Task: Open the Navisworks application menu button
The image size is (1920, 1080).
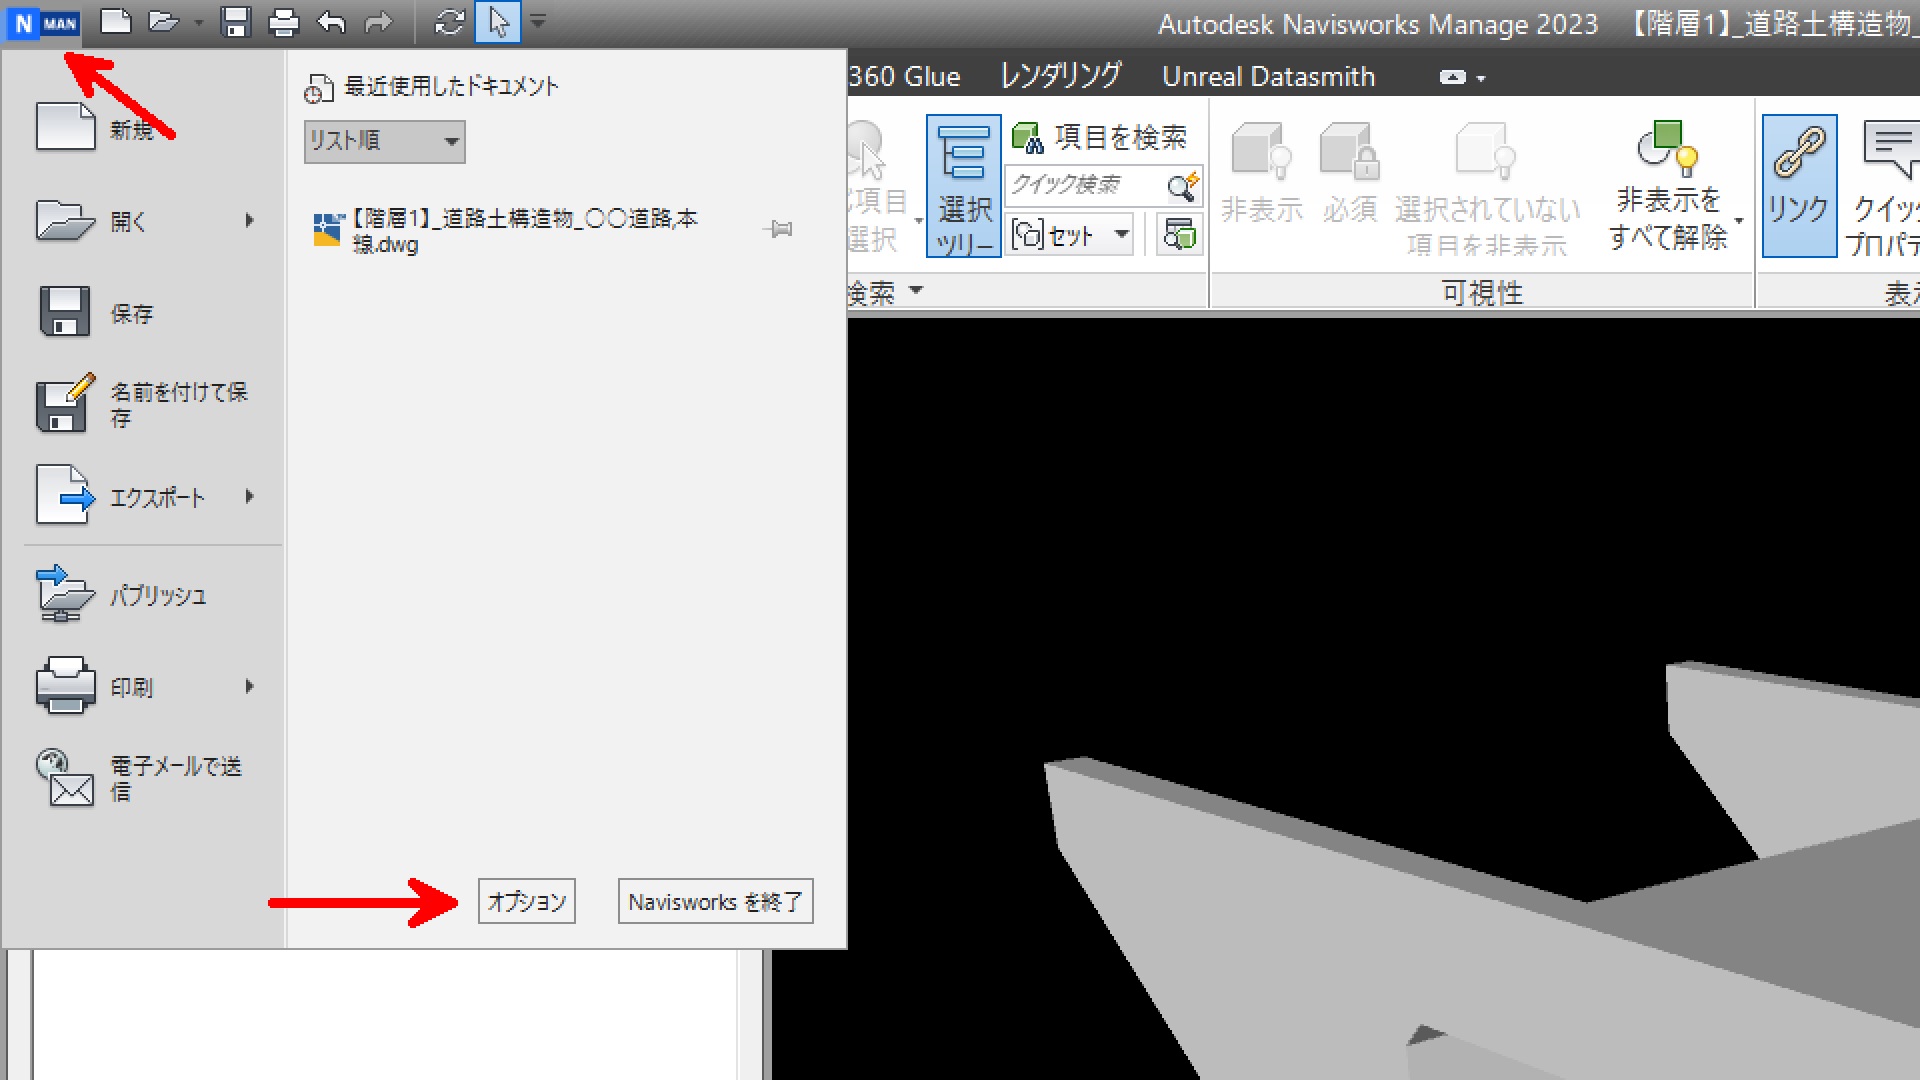Action: 43,22
